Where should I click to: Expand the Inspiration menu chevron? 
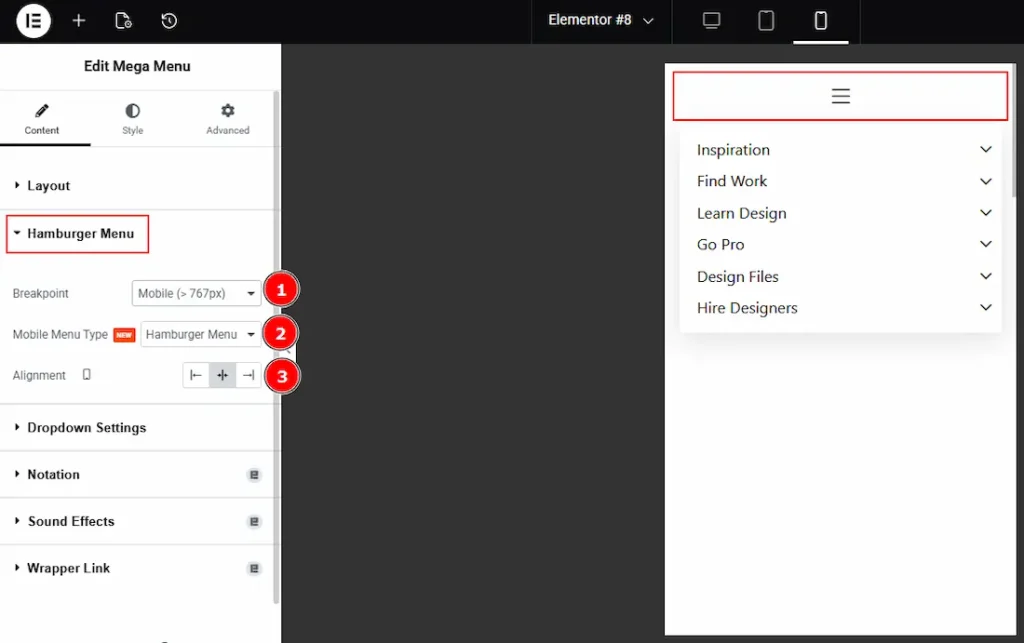point(986,149)
